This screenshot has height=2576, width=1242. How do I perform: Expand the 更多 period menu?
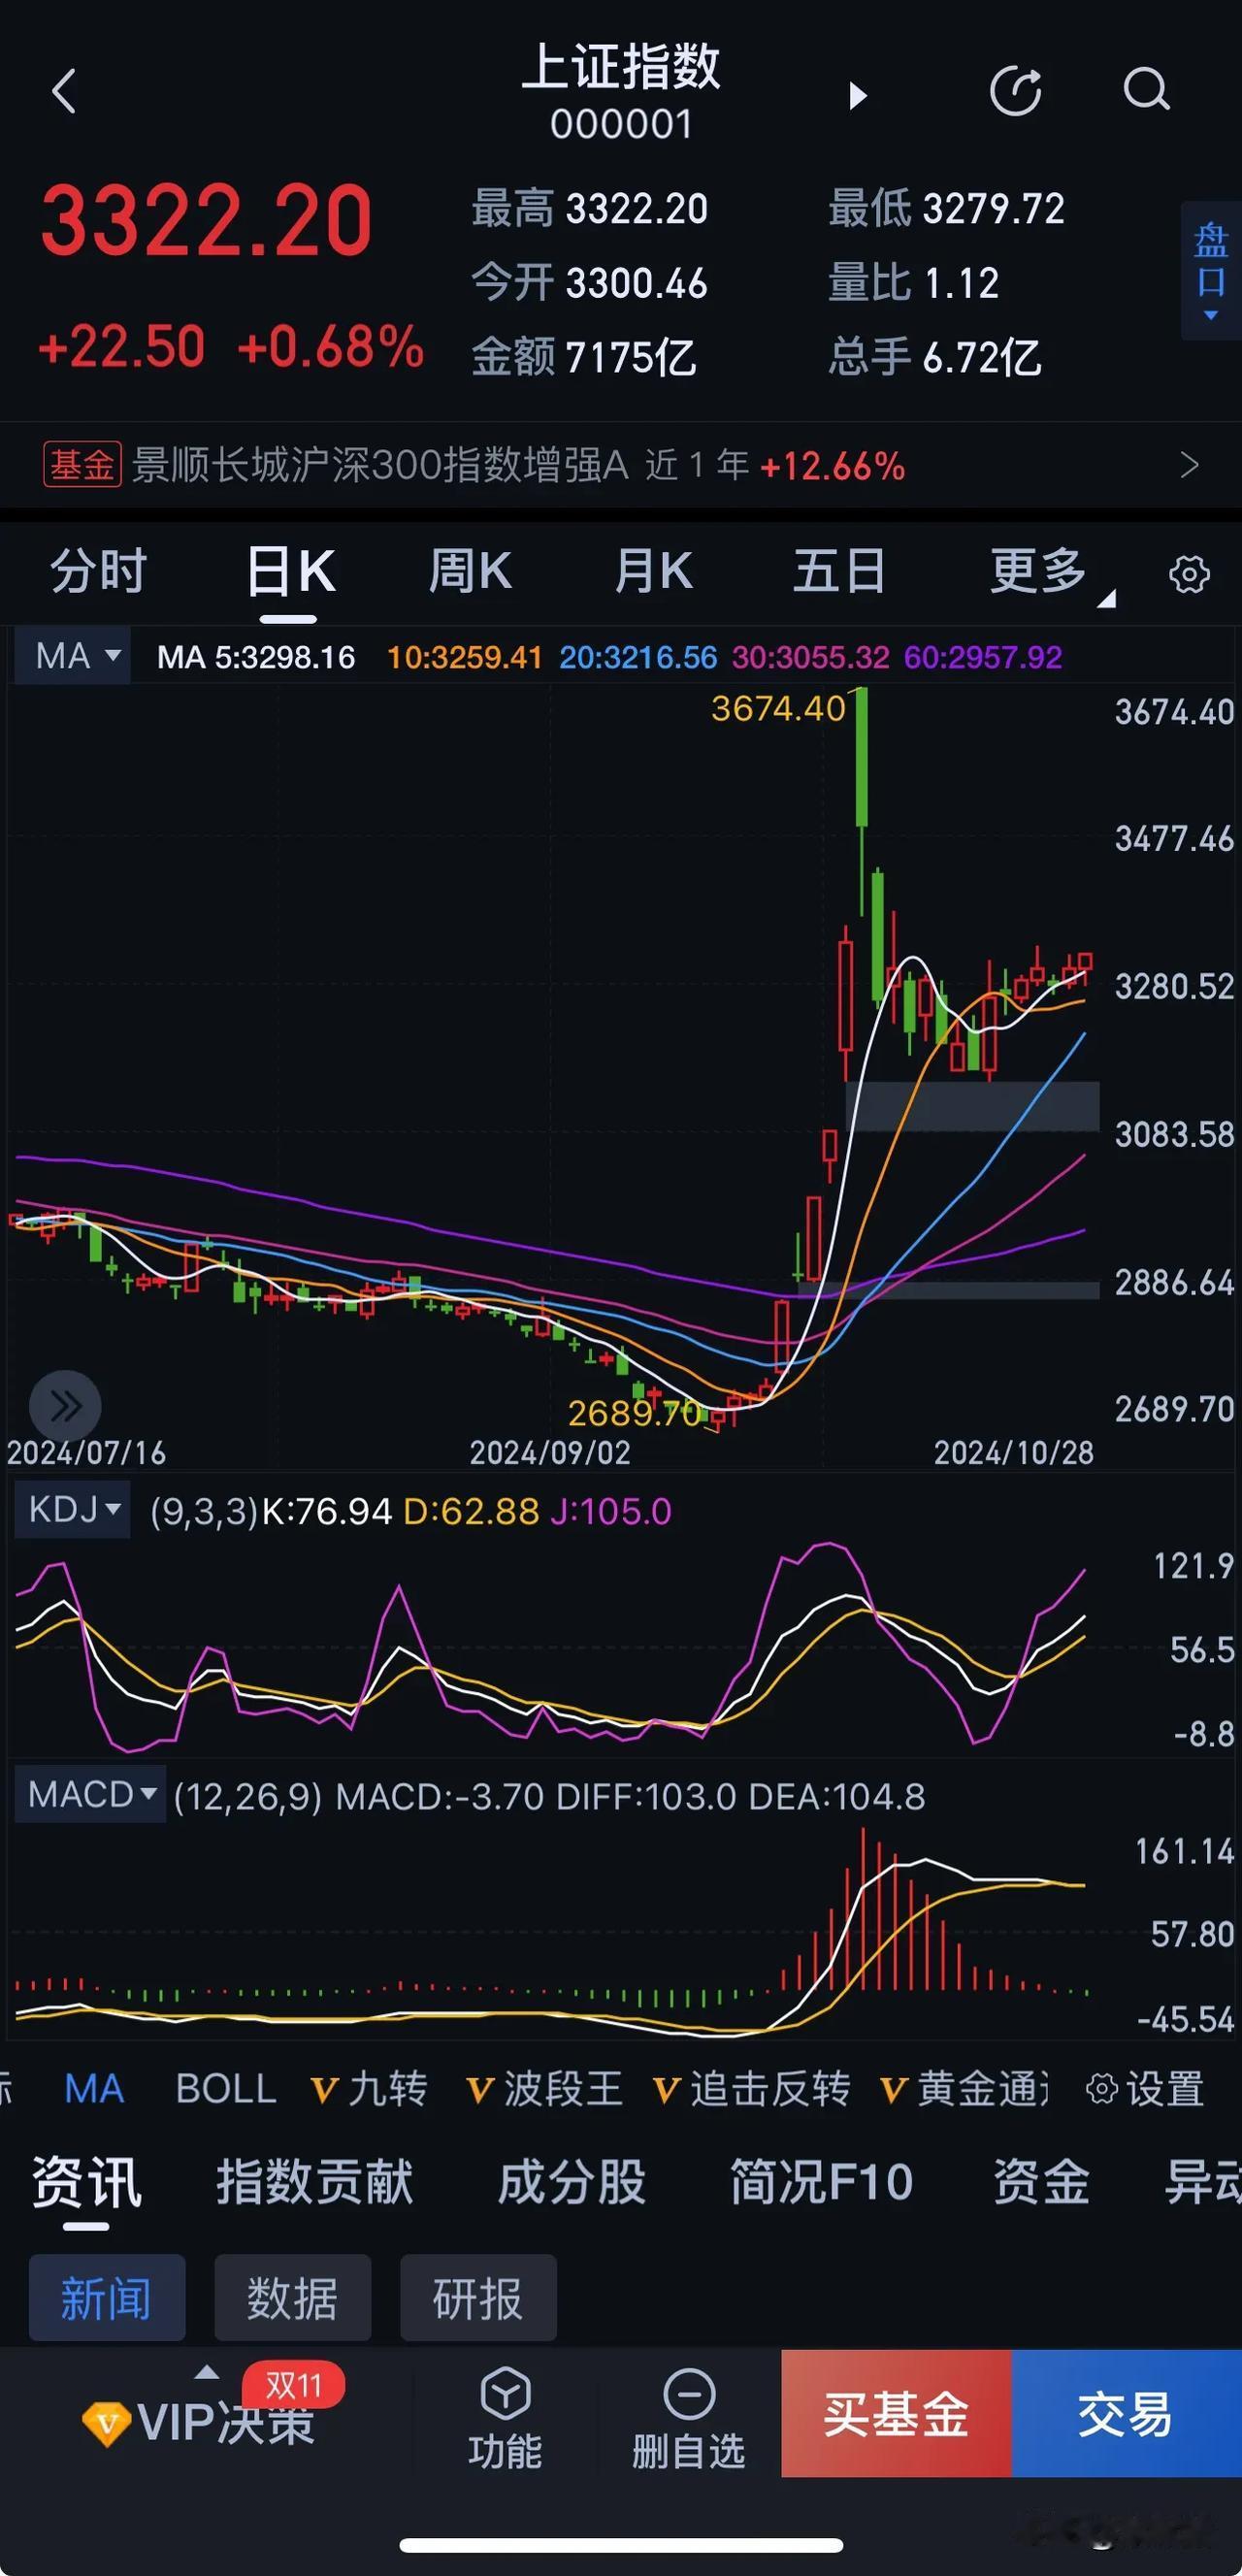(1050, 573)
